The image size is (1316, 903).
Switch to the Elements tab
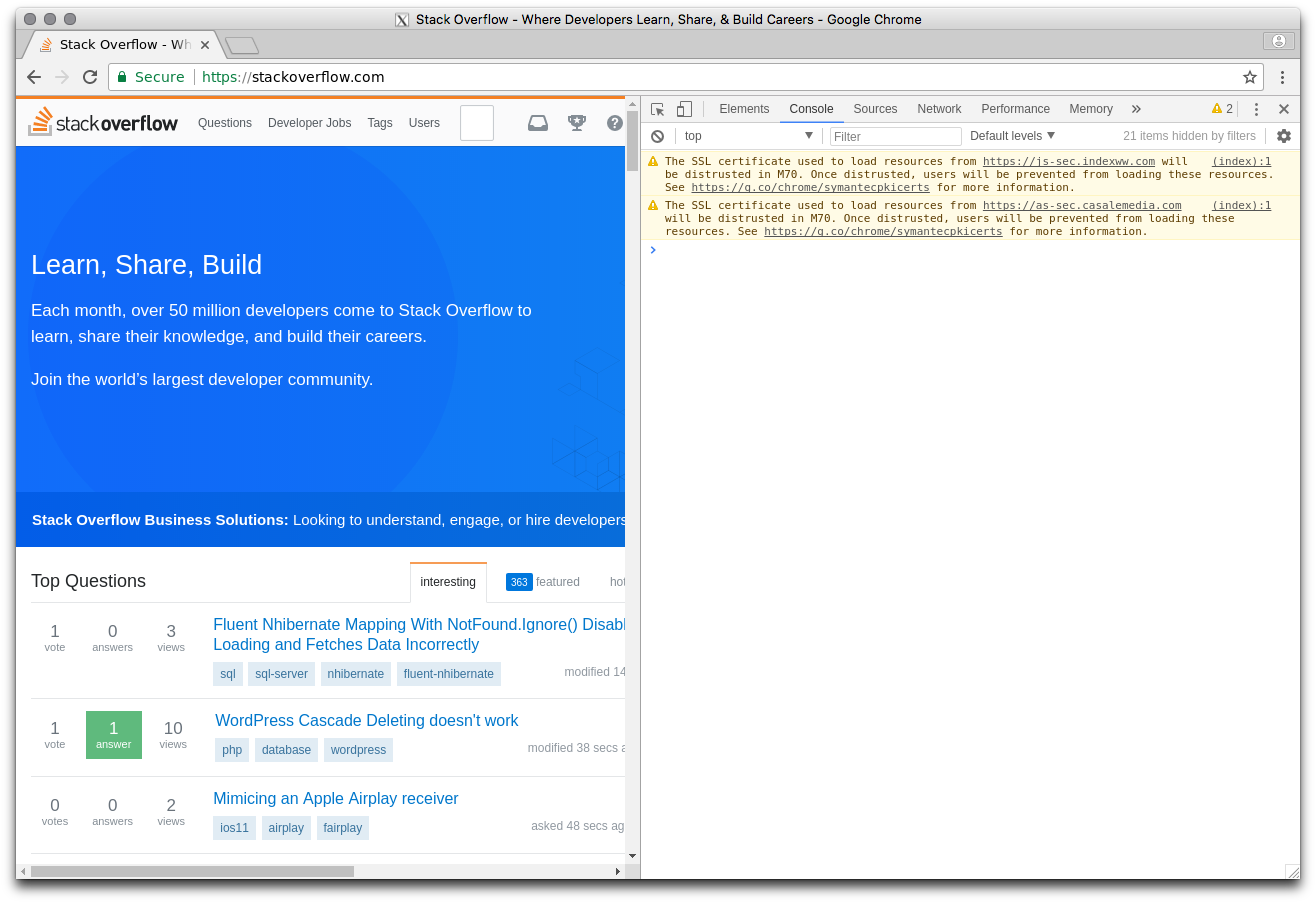(744, 109)
